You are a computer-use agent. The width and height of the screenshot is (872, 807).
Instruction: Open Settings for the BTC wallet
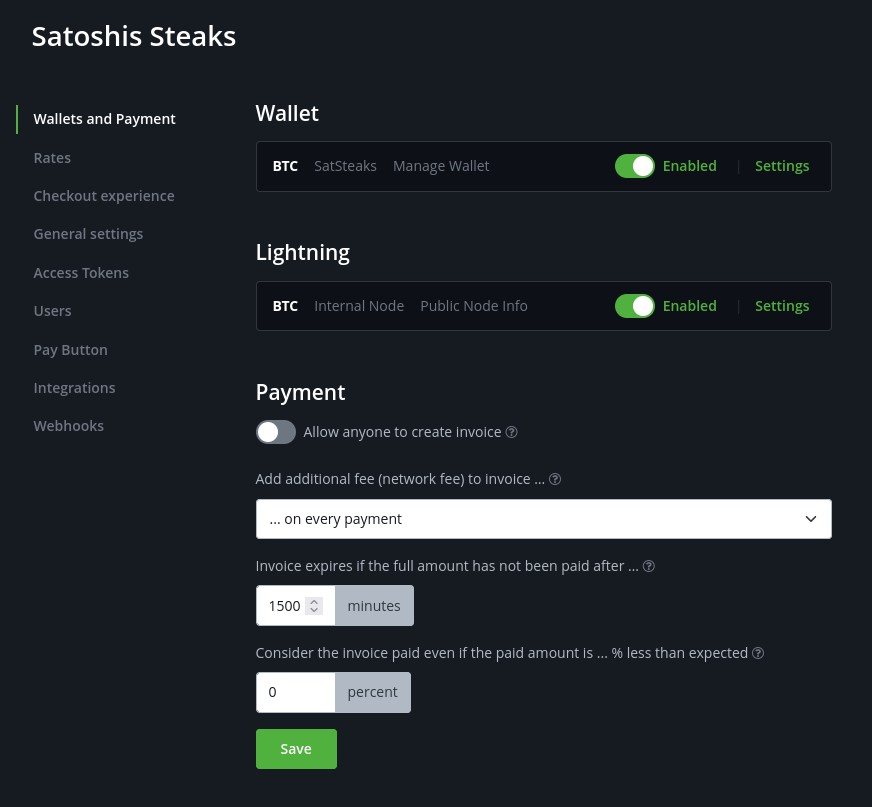(782, 166)
